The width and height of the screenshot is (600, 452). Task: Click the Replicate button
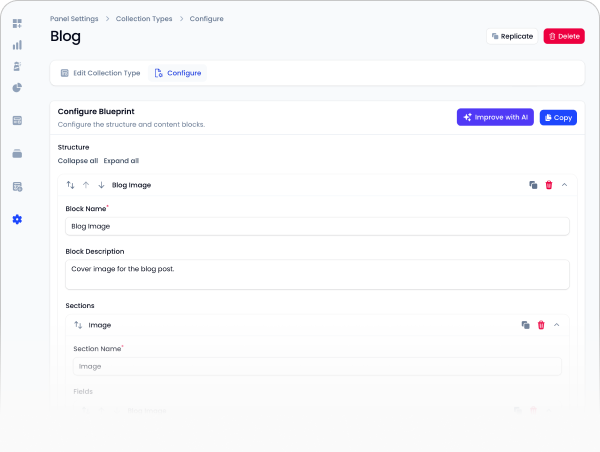(512, 36)
